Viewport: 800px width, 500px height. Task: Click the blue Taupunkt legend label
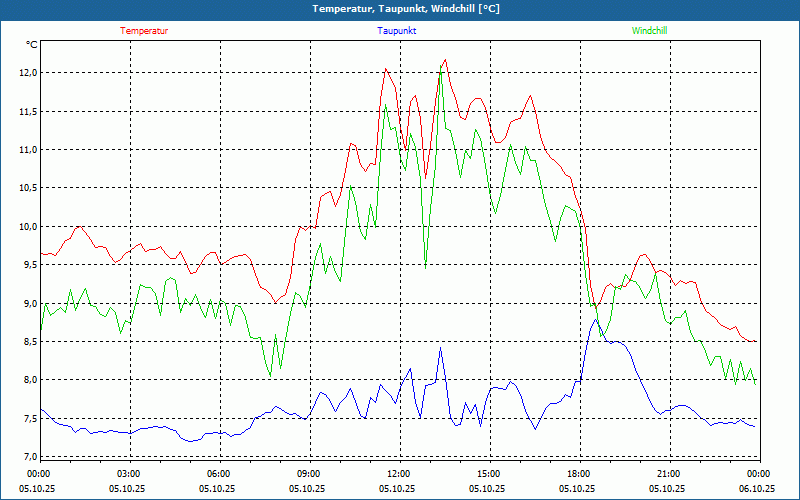(396, 31)
